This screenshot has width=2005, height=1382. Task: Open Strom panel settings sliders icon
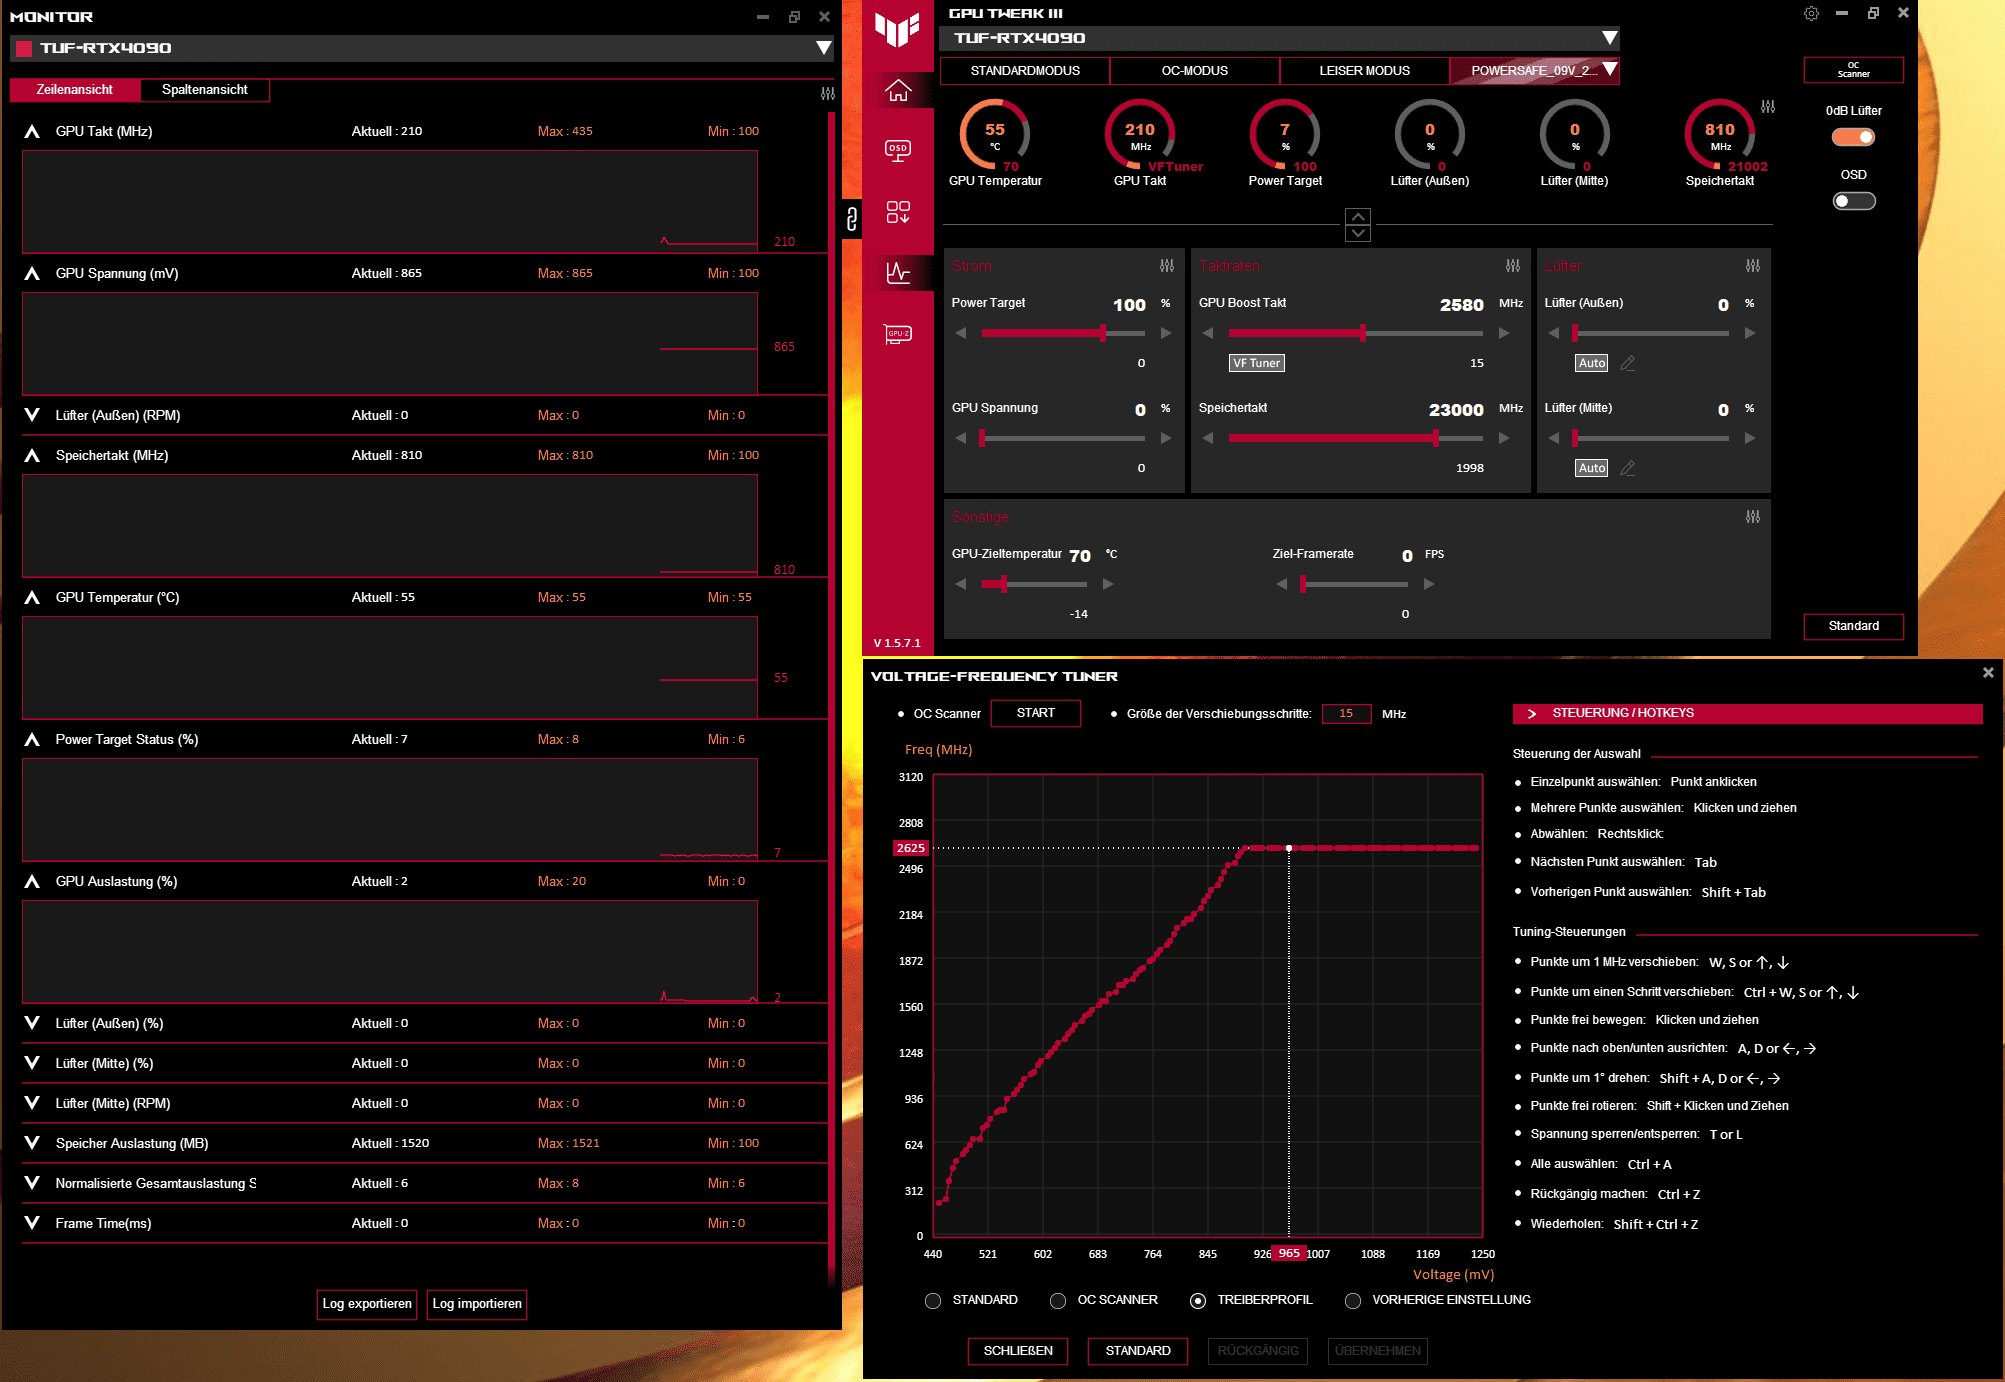click(1167, 266)
